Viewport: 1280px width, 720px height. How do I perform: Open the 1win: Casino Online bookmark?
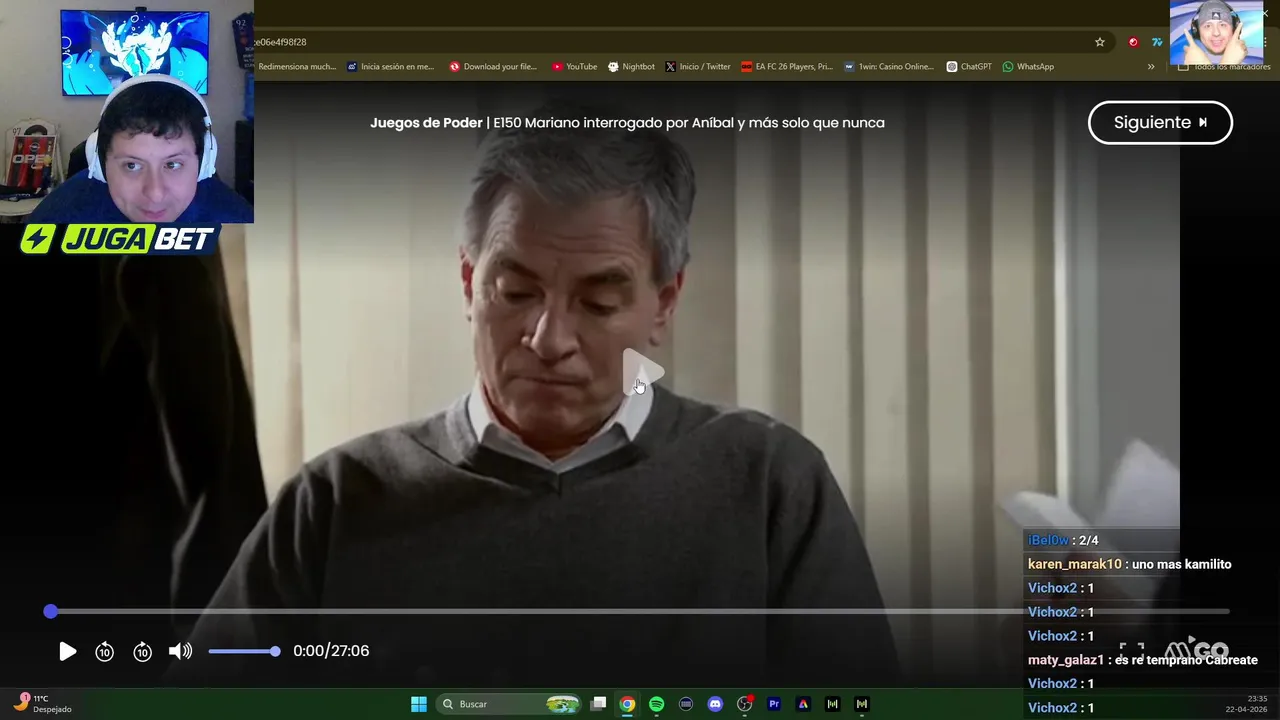pyautogui.click(x=888, y=67)
